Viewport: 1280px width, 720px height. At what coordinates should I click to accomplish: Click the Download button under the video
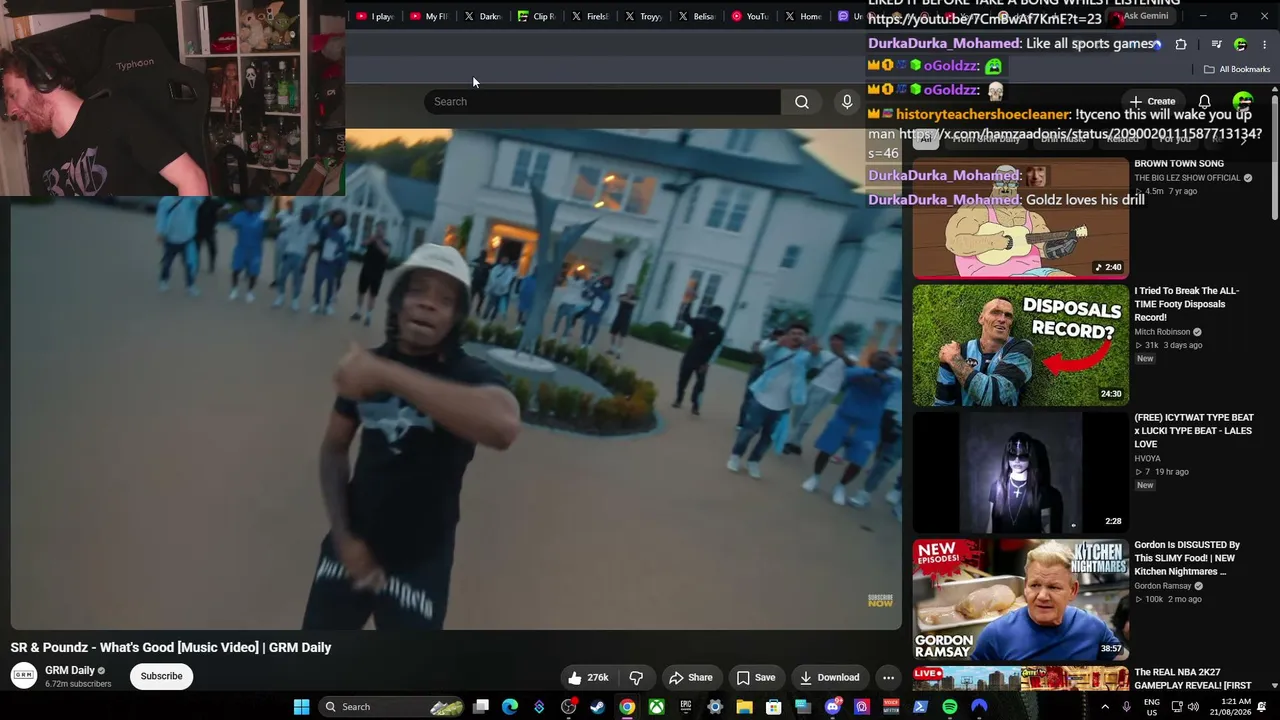829,677
